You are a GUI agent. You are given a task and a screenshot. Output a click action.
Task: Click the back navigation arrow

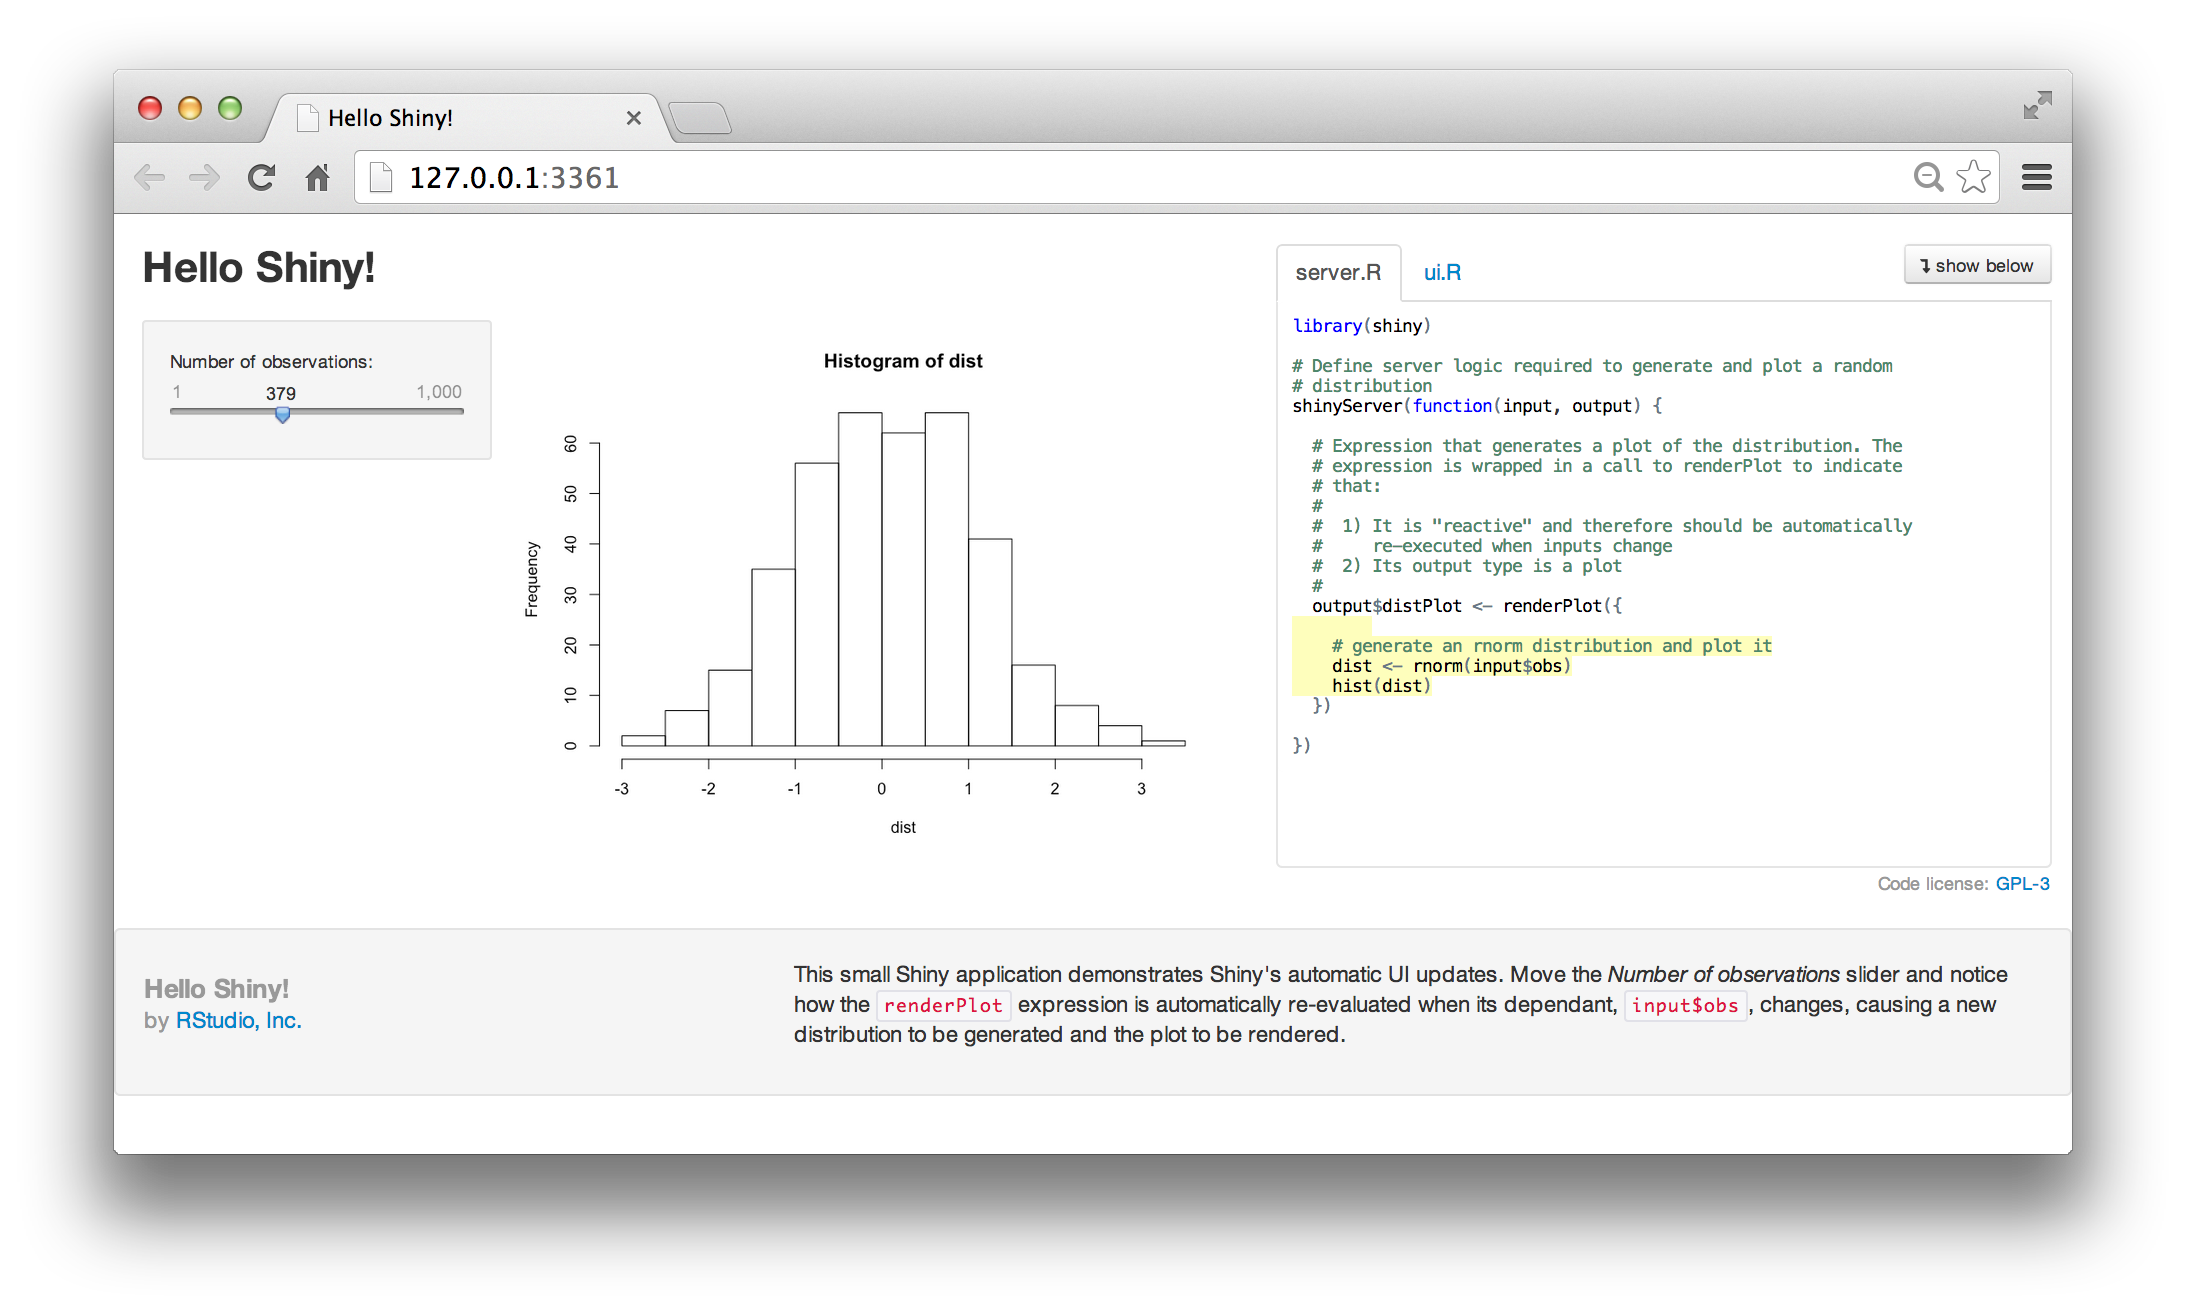click(x=150, y=177)
